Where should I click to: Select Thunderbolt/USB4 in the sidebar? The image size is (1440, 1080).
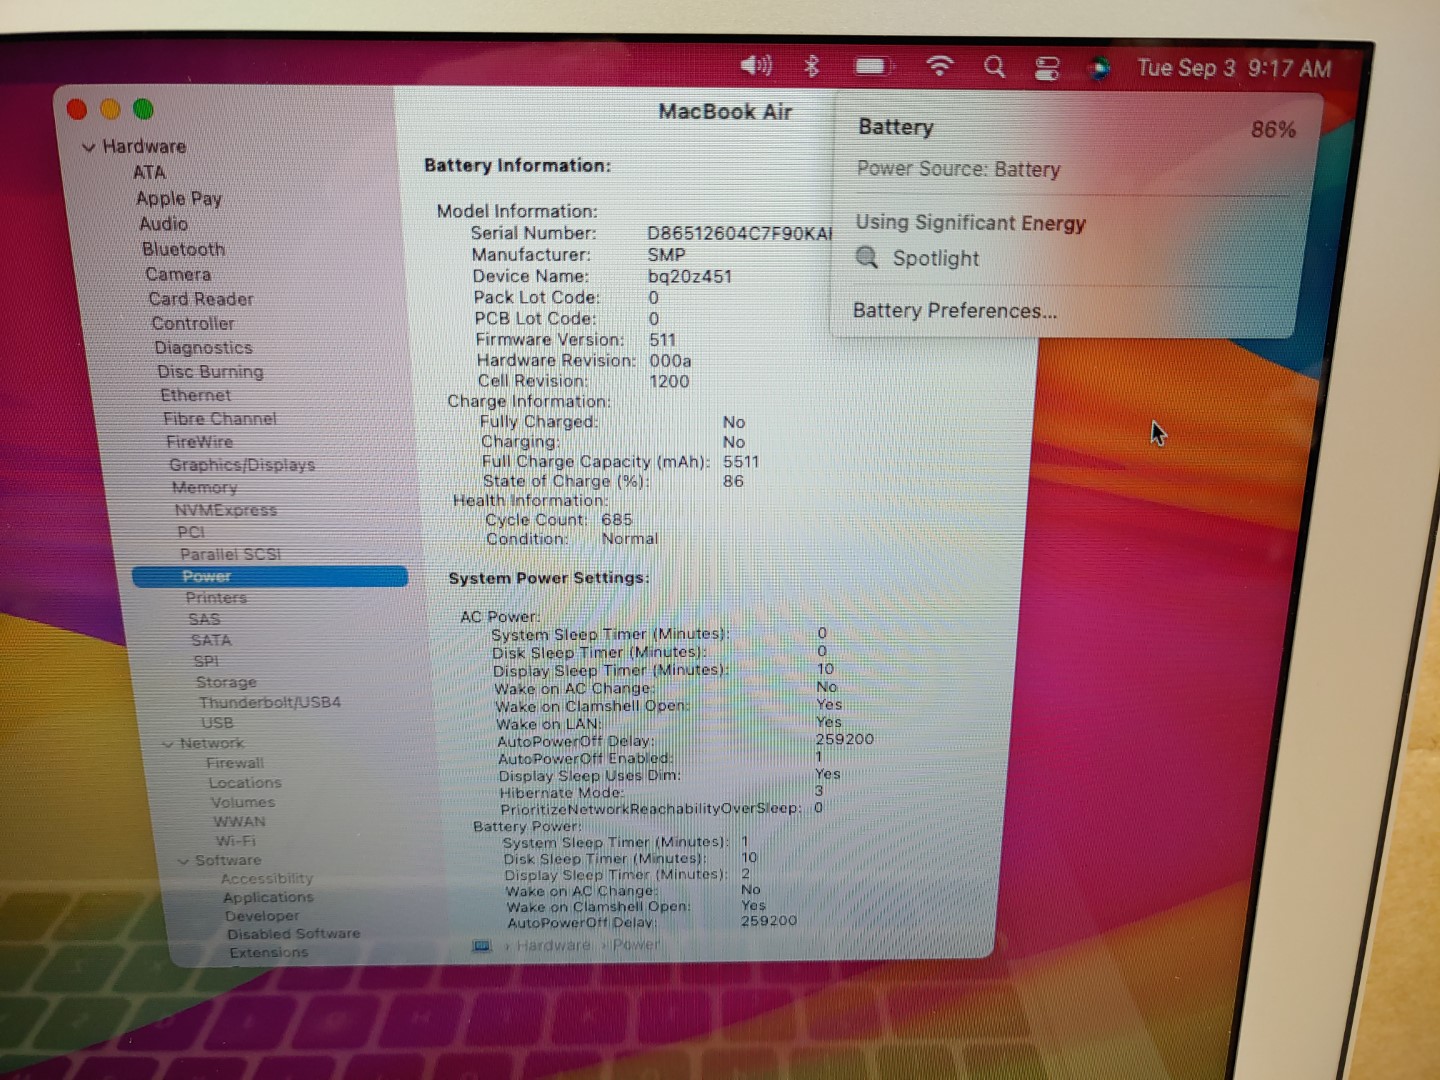coord(270,702)
